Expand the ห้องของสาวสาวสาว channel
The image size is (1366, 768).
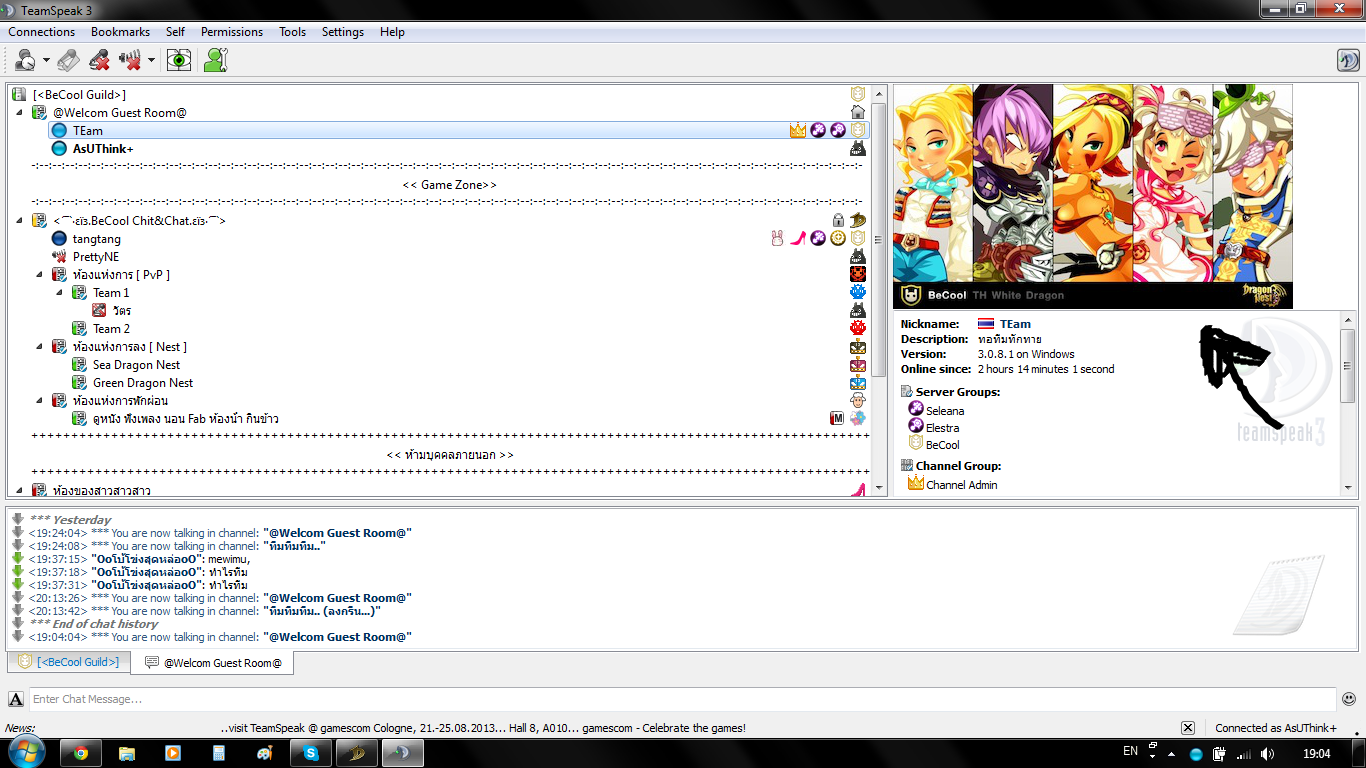coord(19,490)
